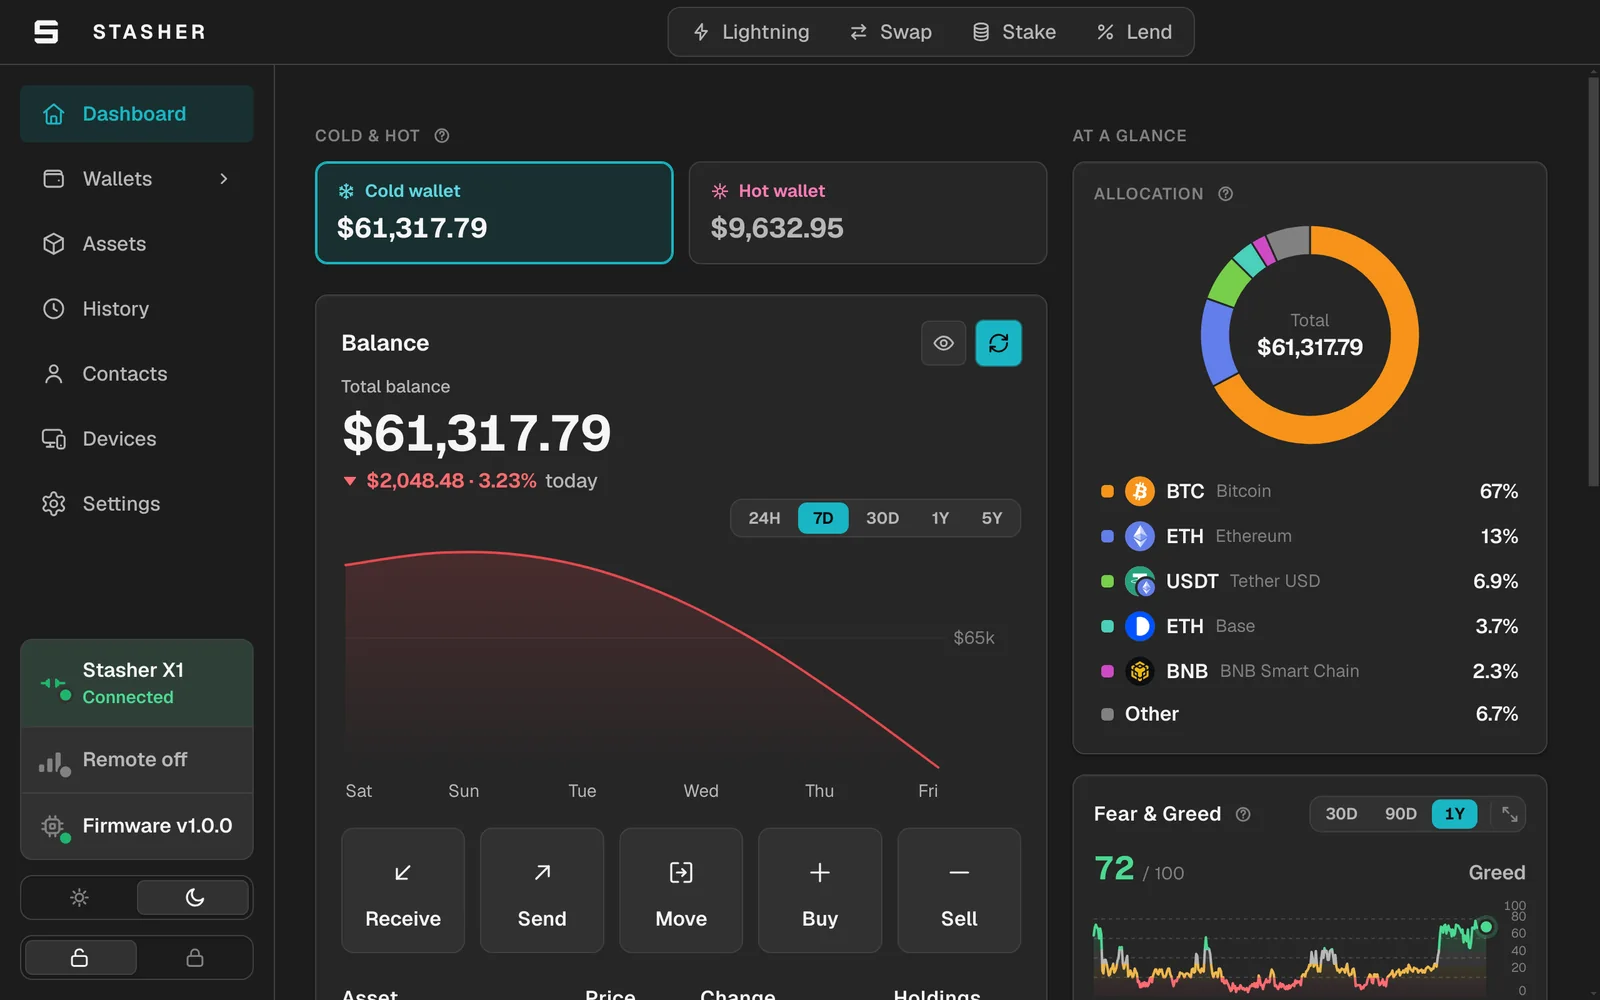Screen dimensions: 1600x1000
Task: Select the Hot wallet card
Action: point(868,213)
